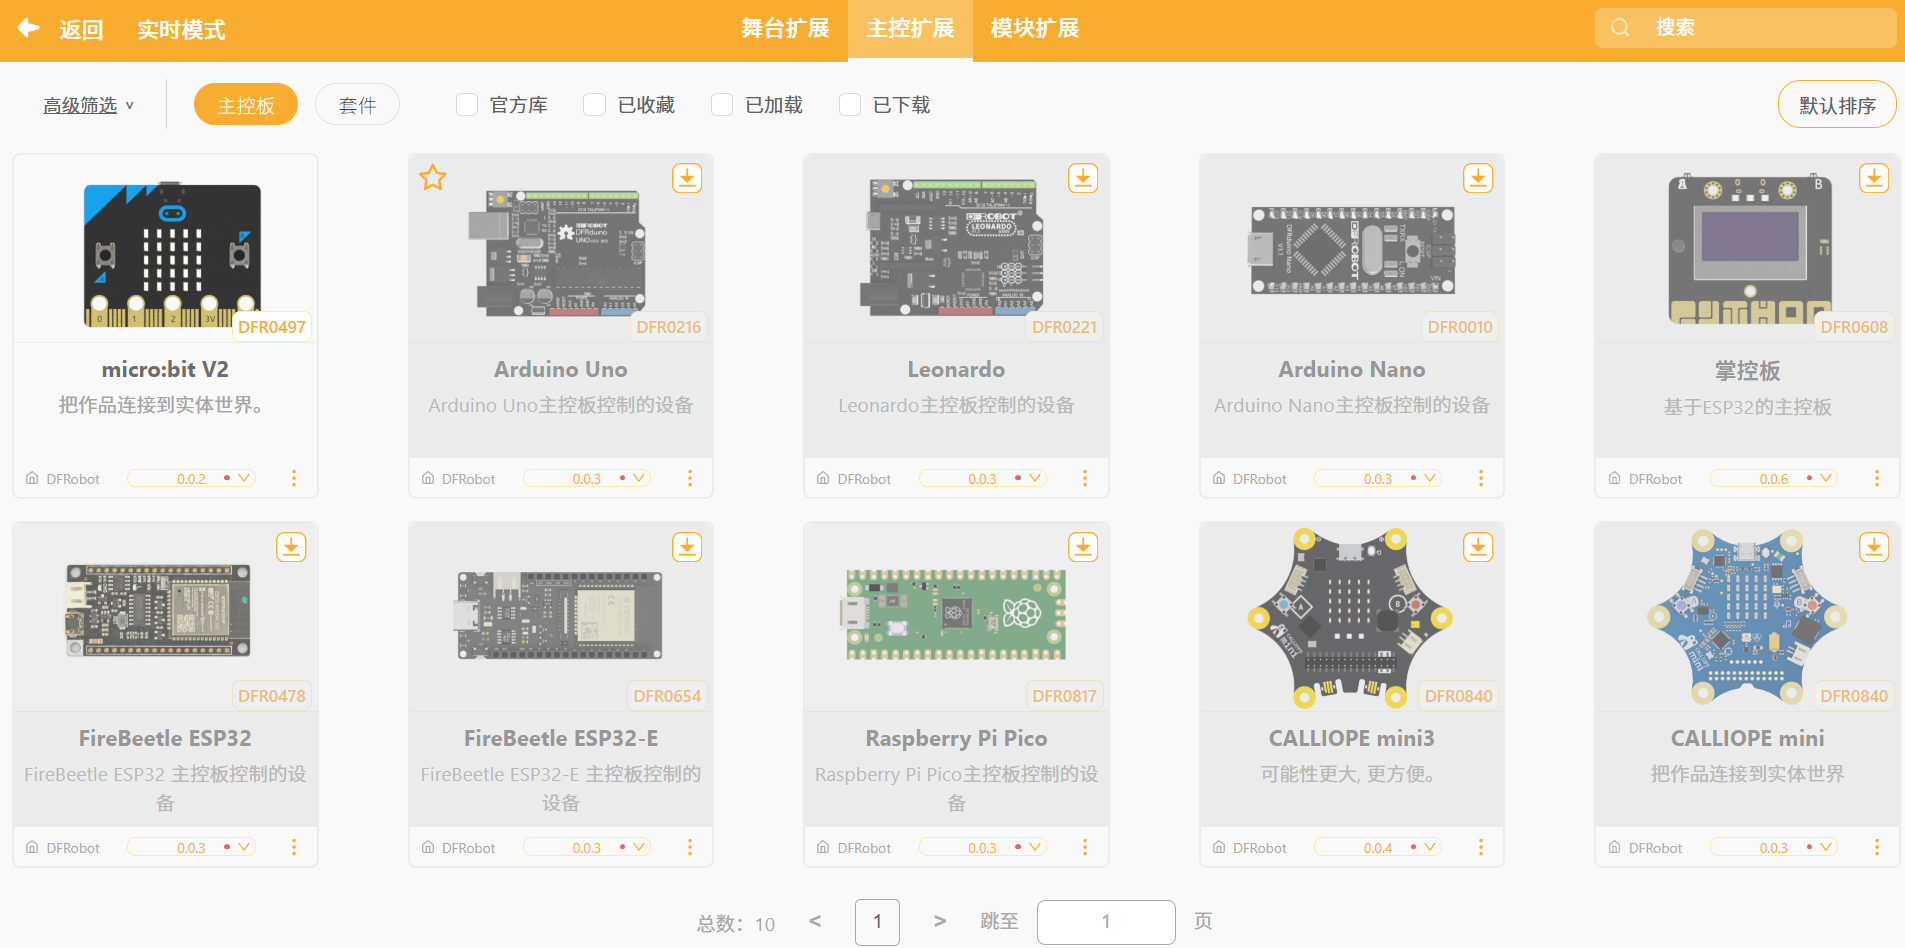The height and width of the screenshot is (948, 1905).
Task: Open more options for Leonardo
Action: (x=1085, y=478)
